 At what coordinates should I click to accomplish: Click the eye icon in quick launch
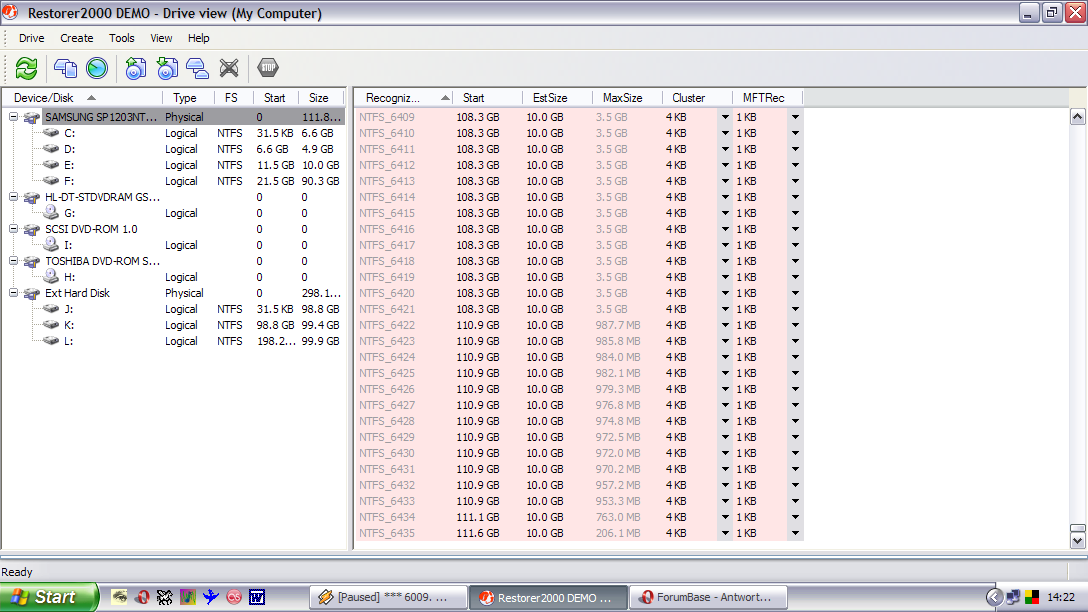[x=119, y=597]
